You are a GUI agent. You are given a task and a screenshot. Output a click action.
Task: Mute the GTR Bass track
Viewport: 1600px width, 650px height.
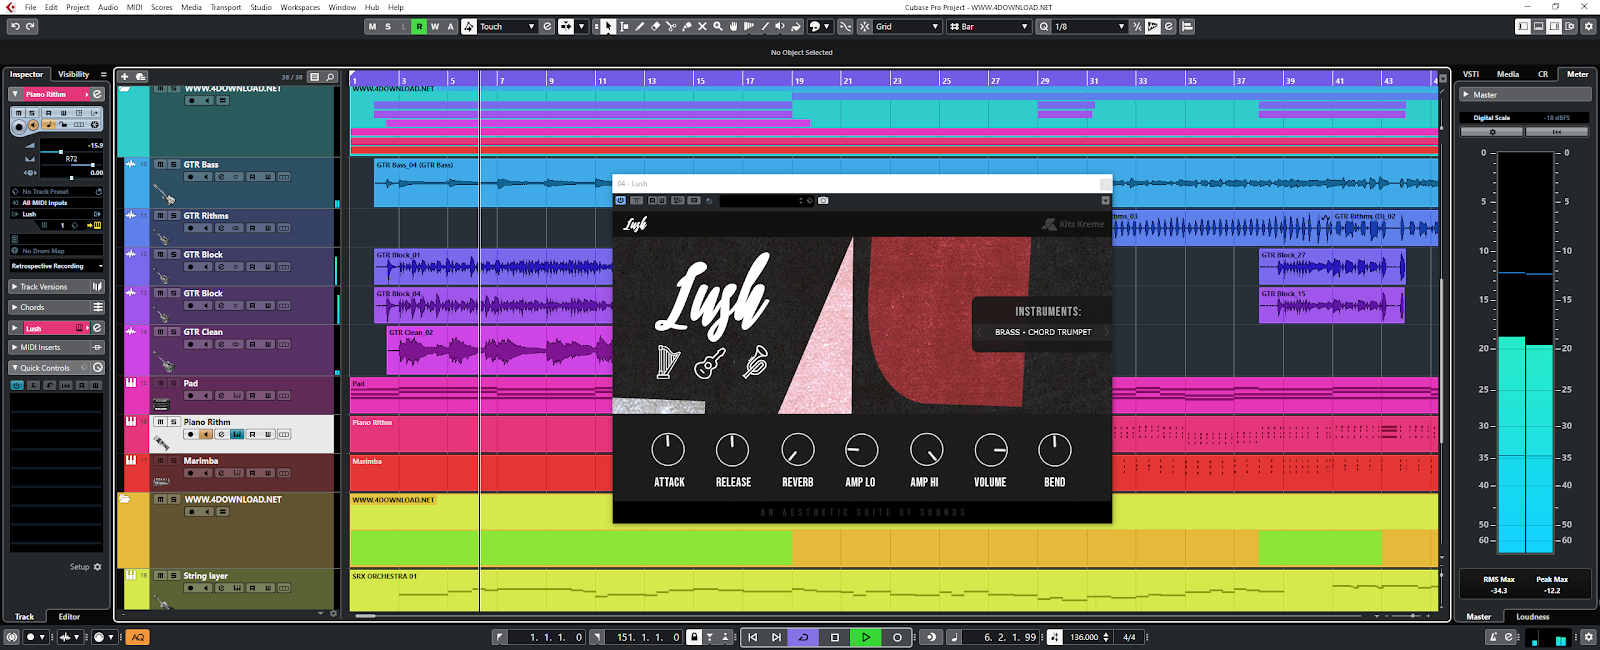coord(160,164)
